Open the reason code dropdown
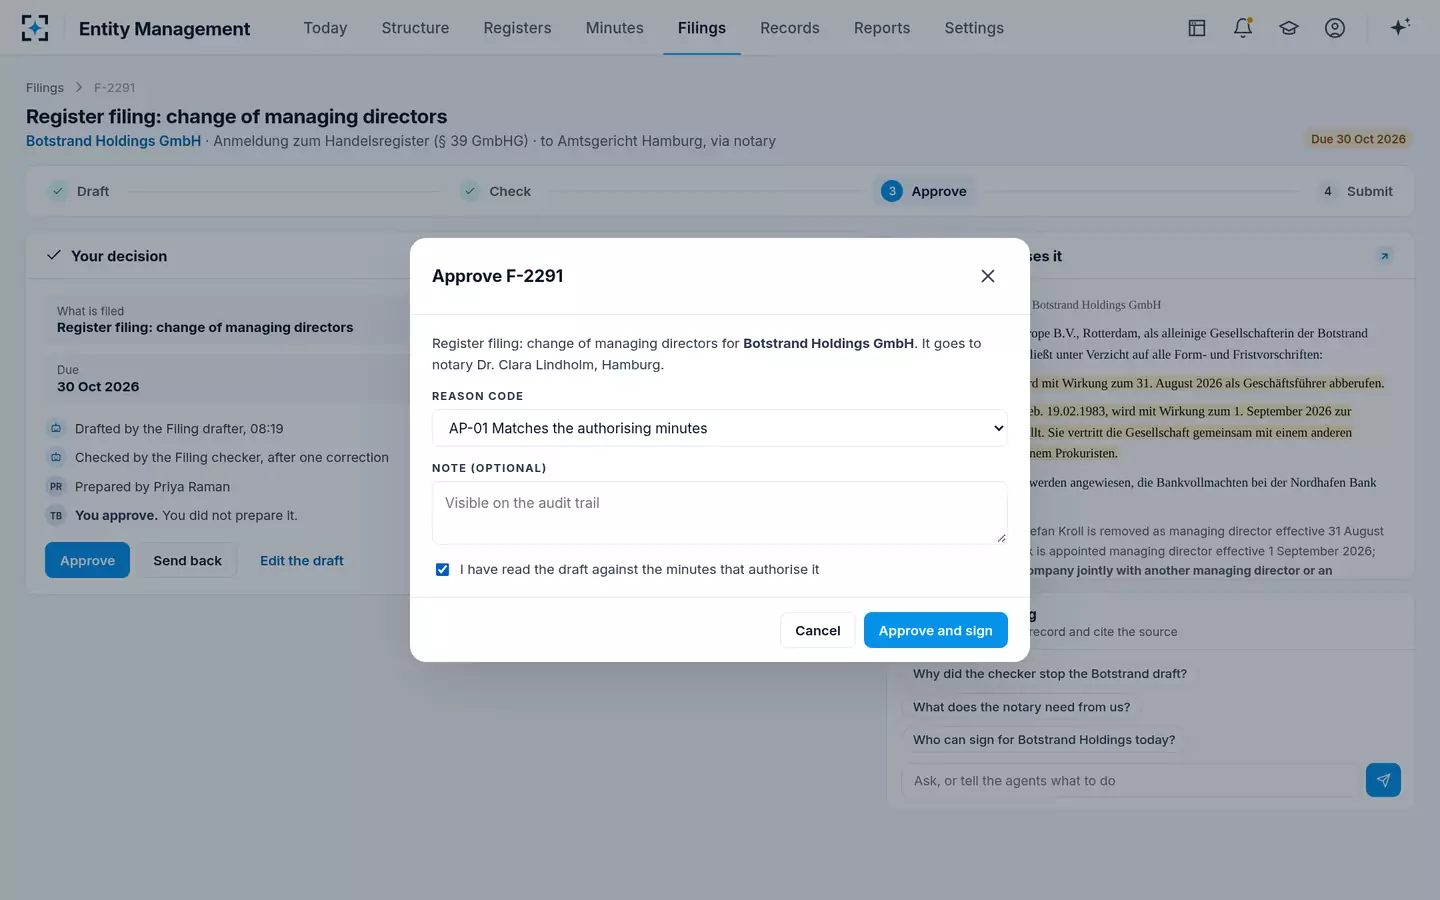Screen dimensions: 1440x900 click(720, 428)
